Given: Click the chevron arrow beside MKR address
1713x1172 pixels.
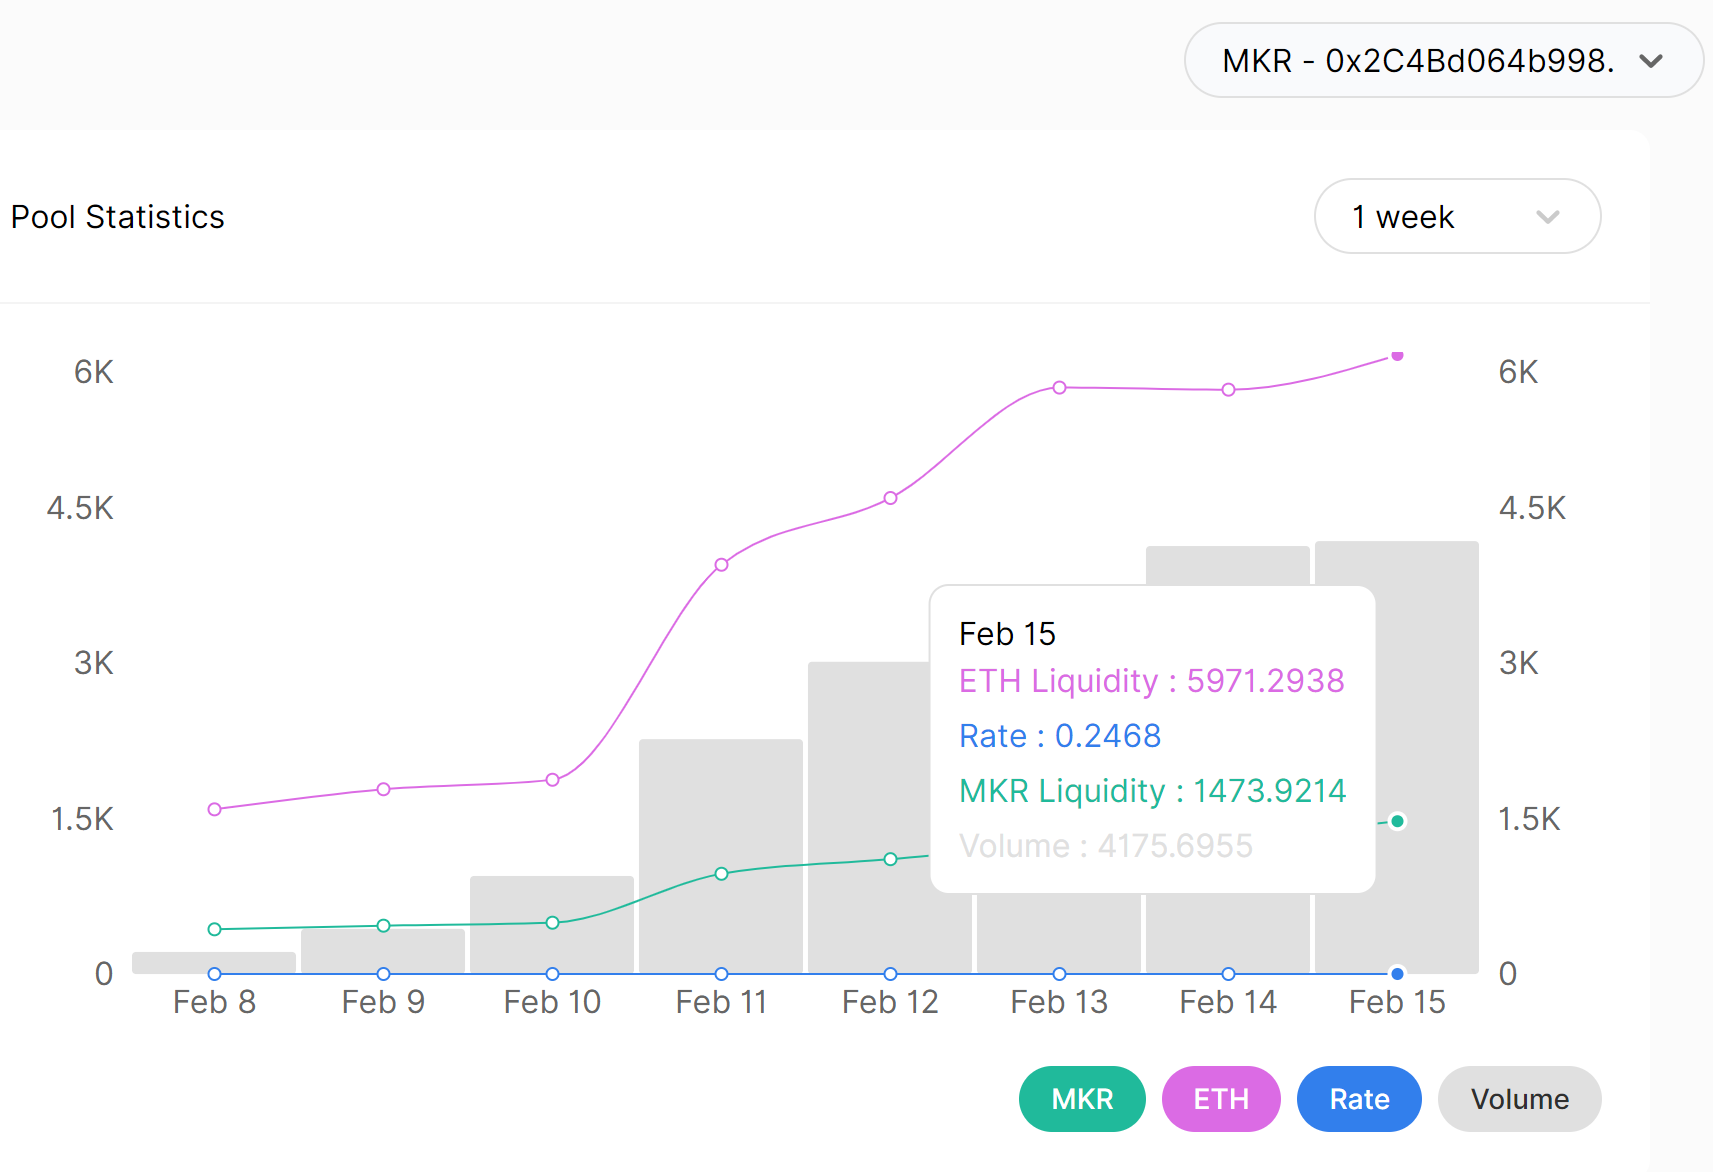Looking at the screenshot, I should click(x=1651, y=61).
